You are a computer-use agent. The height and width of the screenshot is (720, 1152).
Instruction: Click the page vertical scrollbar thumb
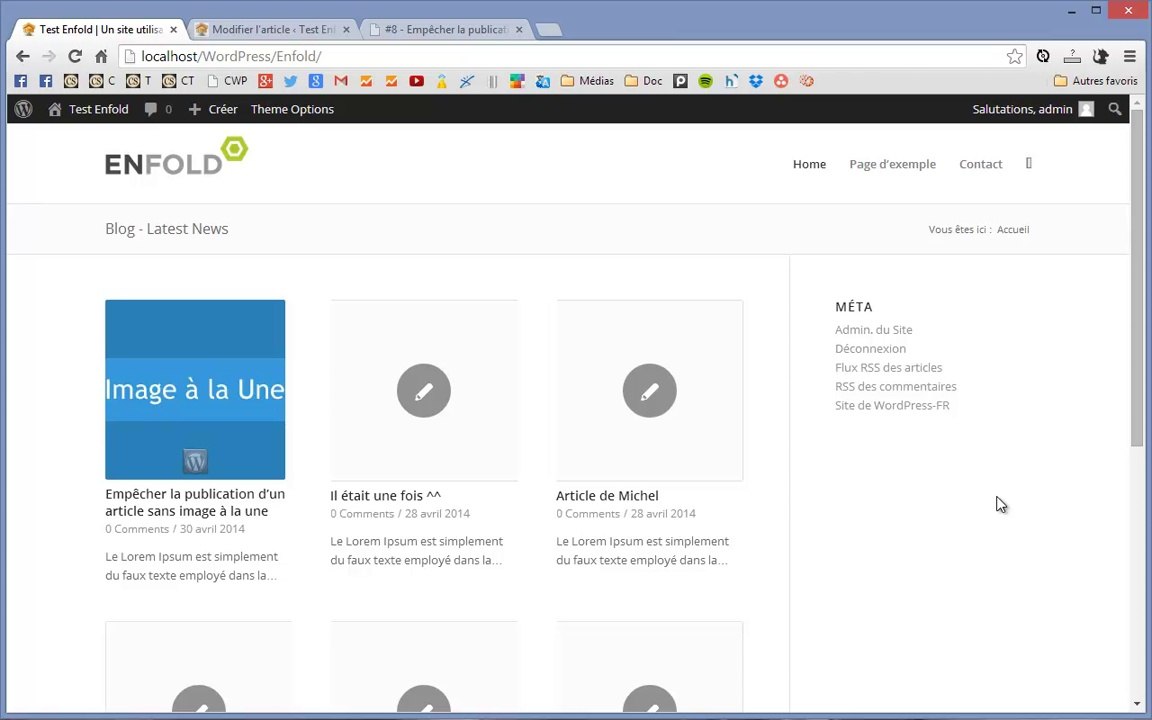pos(1137,277)
